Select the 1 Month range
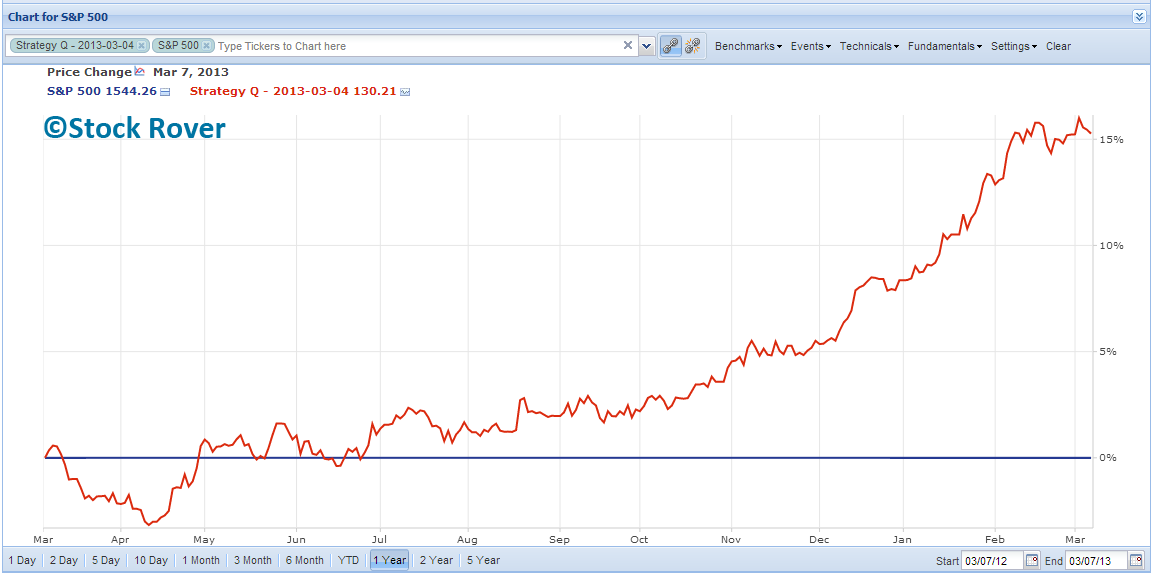The width and height of the screenshot is (1153, 574). click(x=201, y=560)
